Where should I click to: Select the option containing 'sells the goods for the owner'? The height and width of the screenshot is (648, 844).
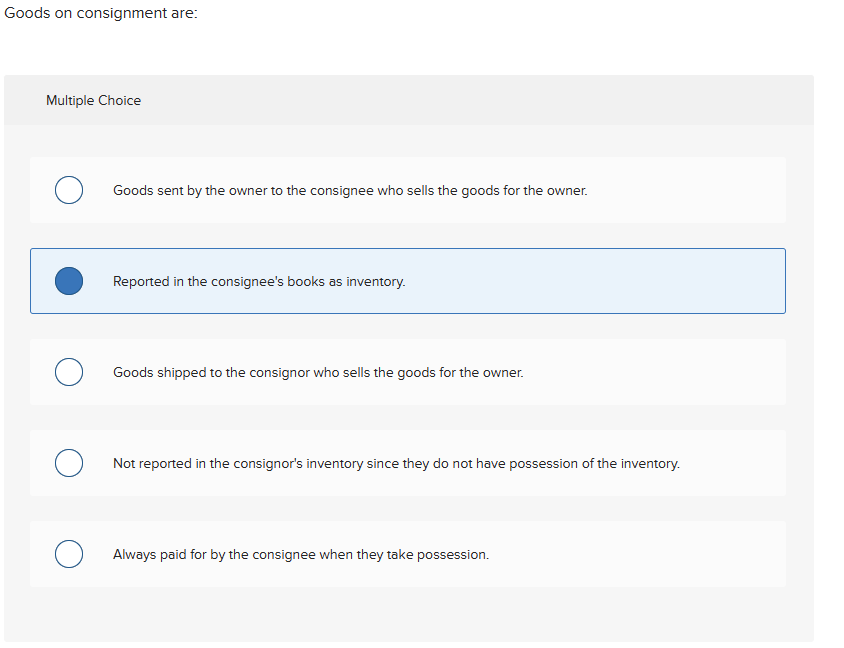point(350,190)
